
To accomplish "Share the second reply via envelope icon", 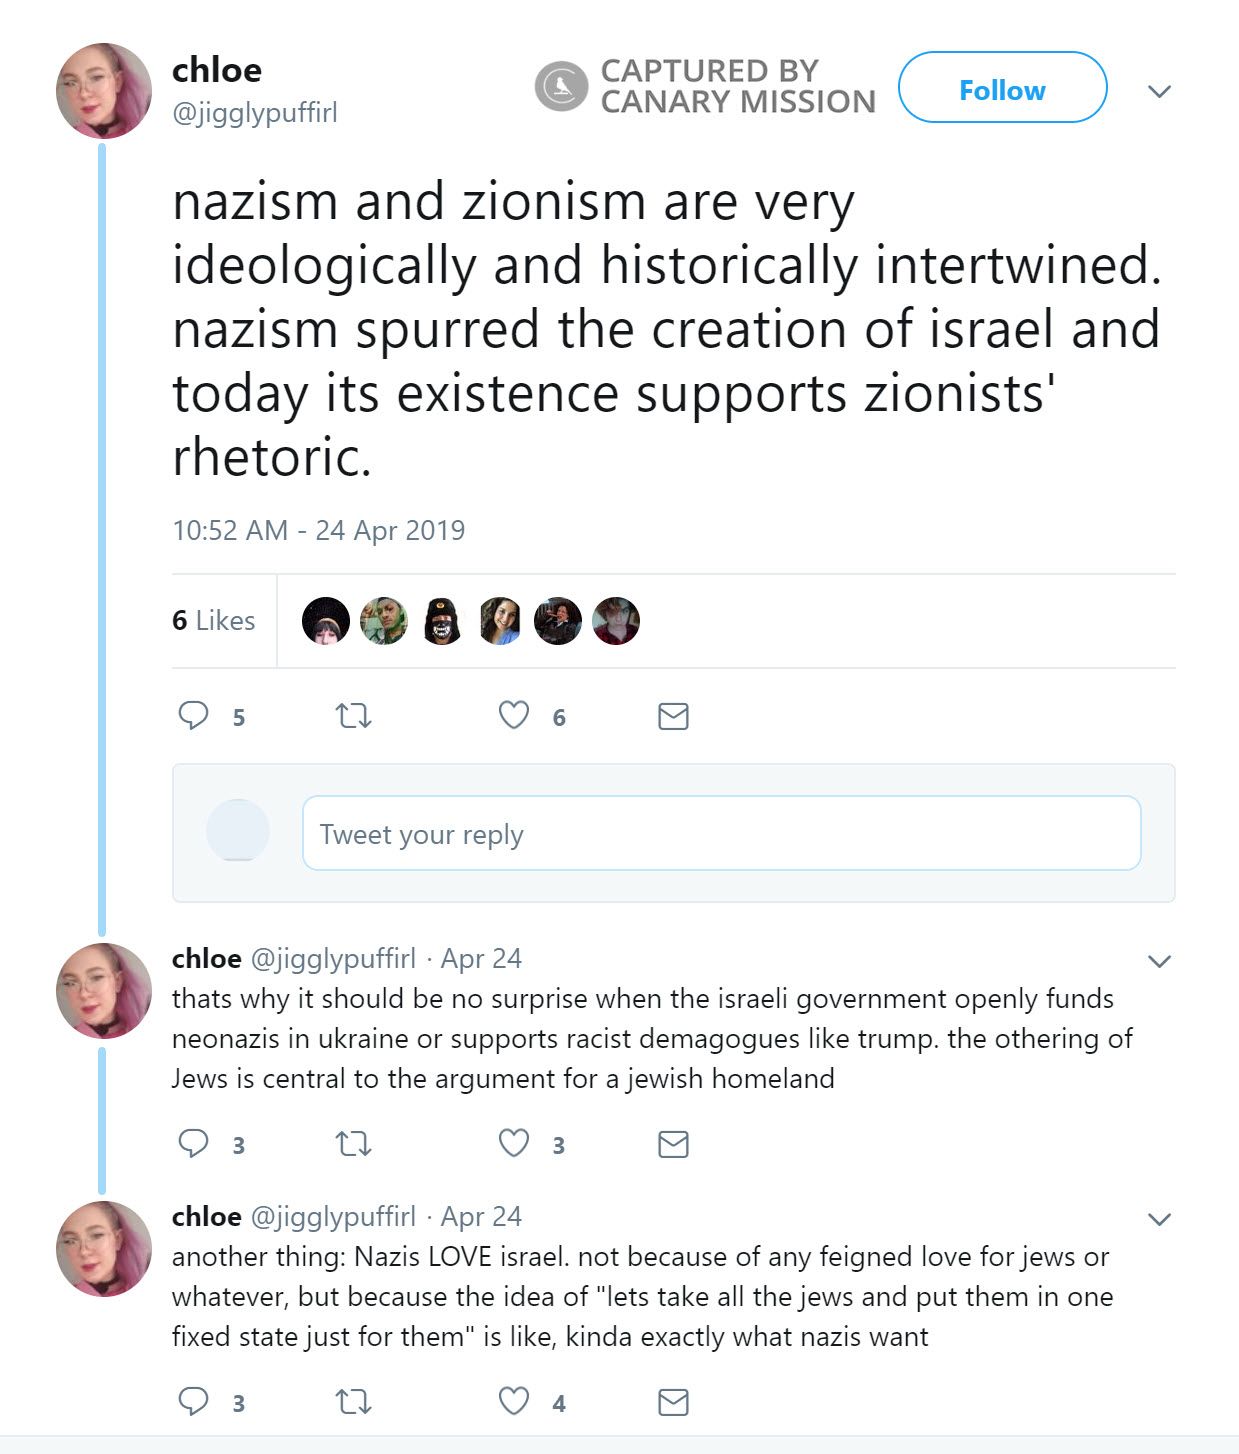I will pyautogui.click(x=673, y=1144).
